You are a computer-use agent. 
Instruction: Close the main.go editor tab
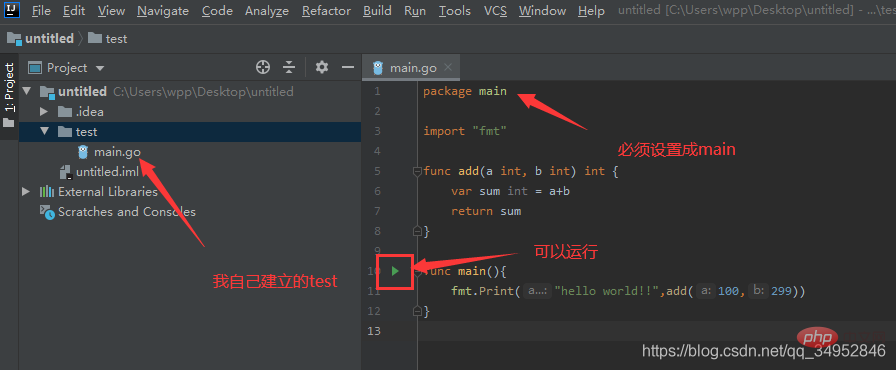point(448,67)
